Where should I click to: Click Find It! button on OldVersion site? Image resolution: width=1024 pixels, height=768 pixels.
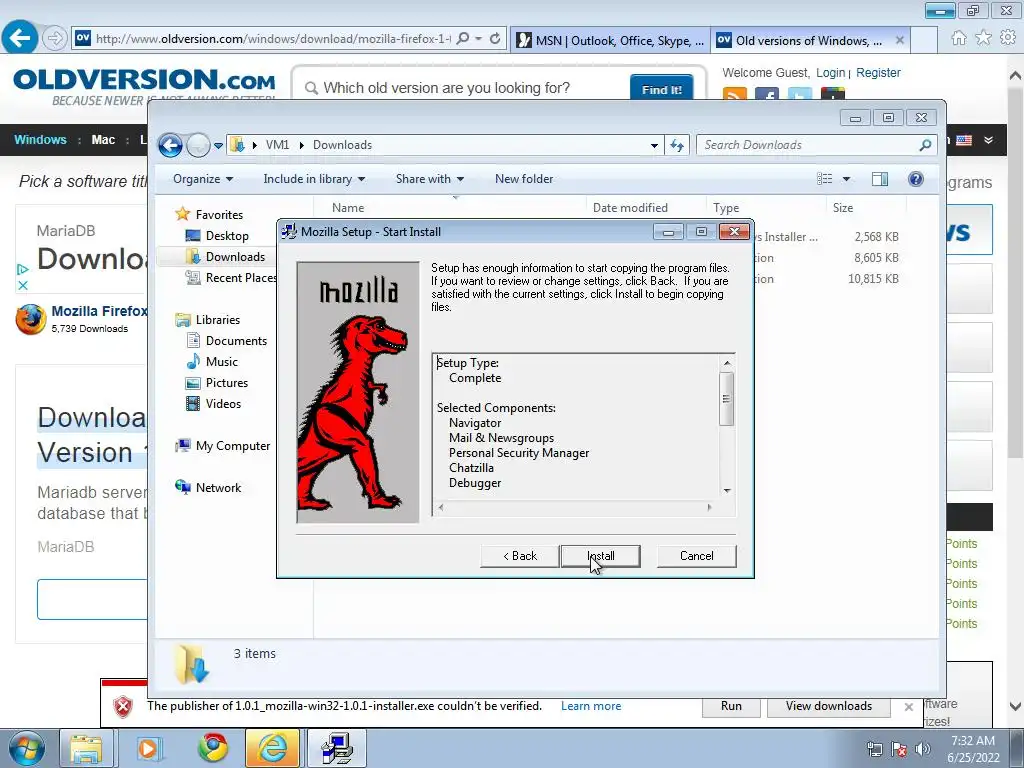click(662, 89)
